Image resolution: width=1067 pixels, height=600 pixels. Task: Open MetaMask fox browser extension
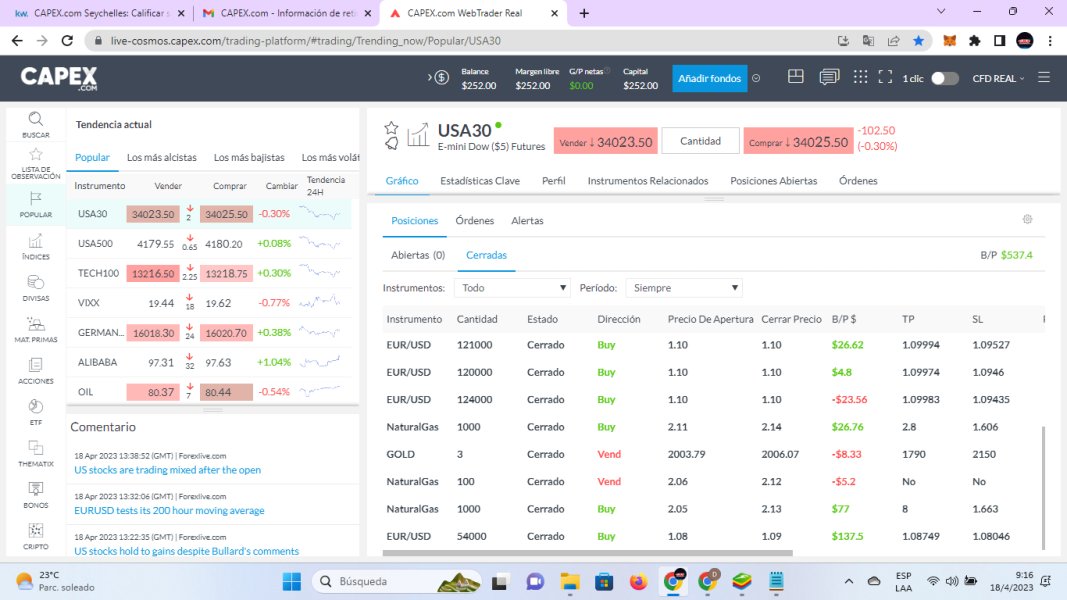[x=949, y=41]
